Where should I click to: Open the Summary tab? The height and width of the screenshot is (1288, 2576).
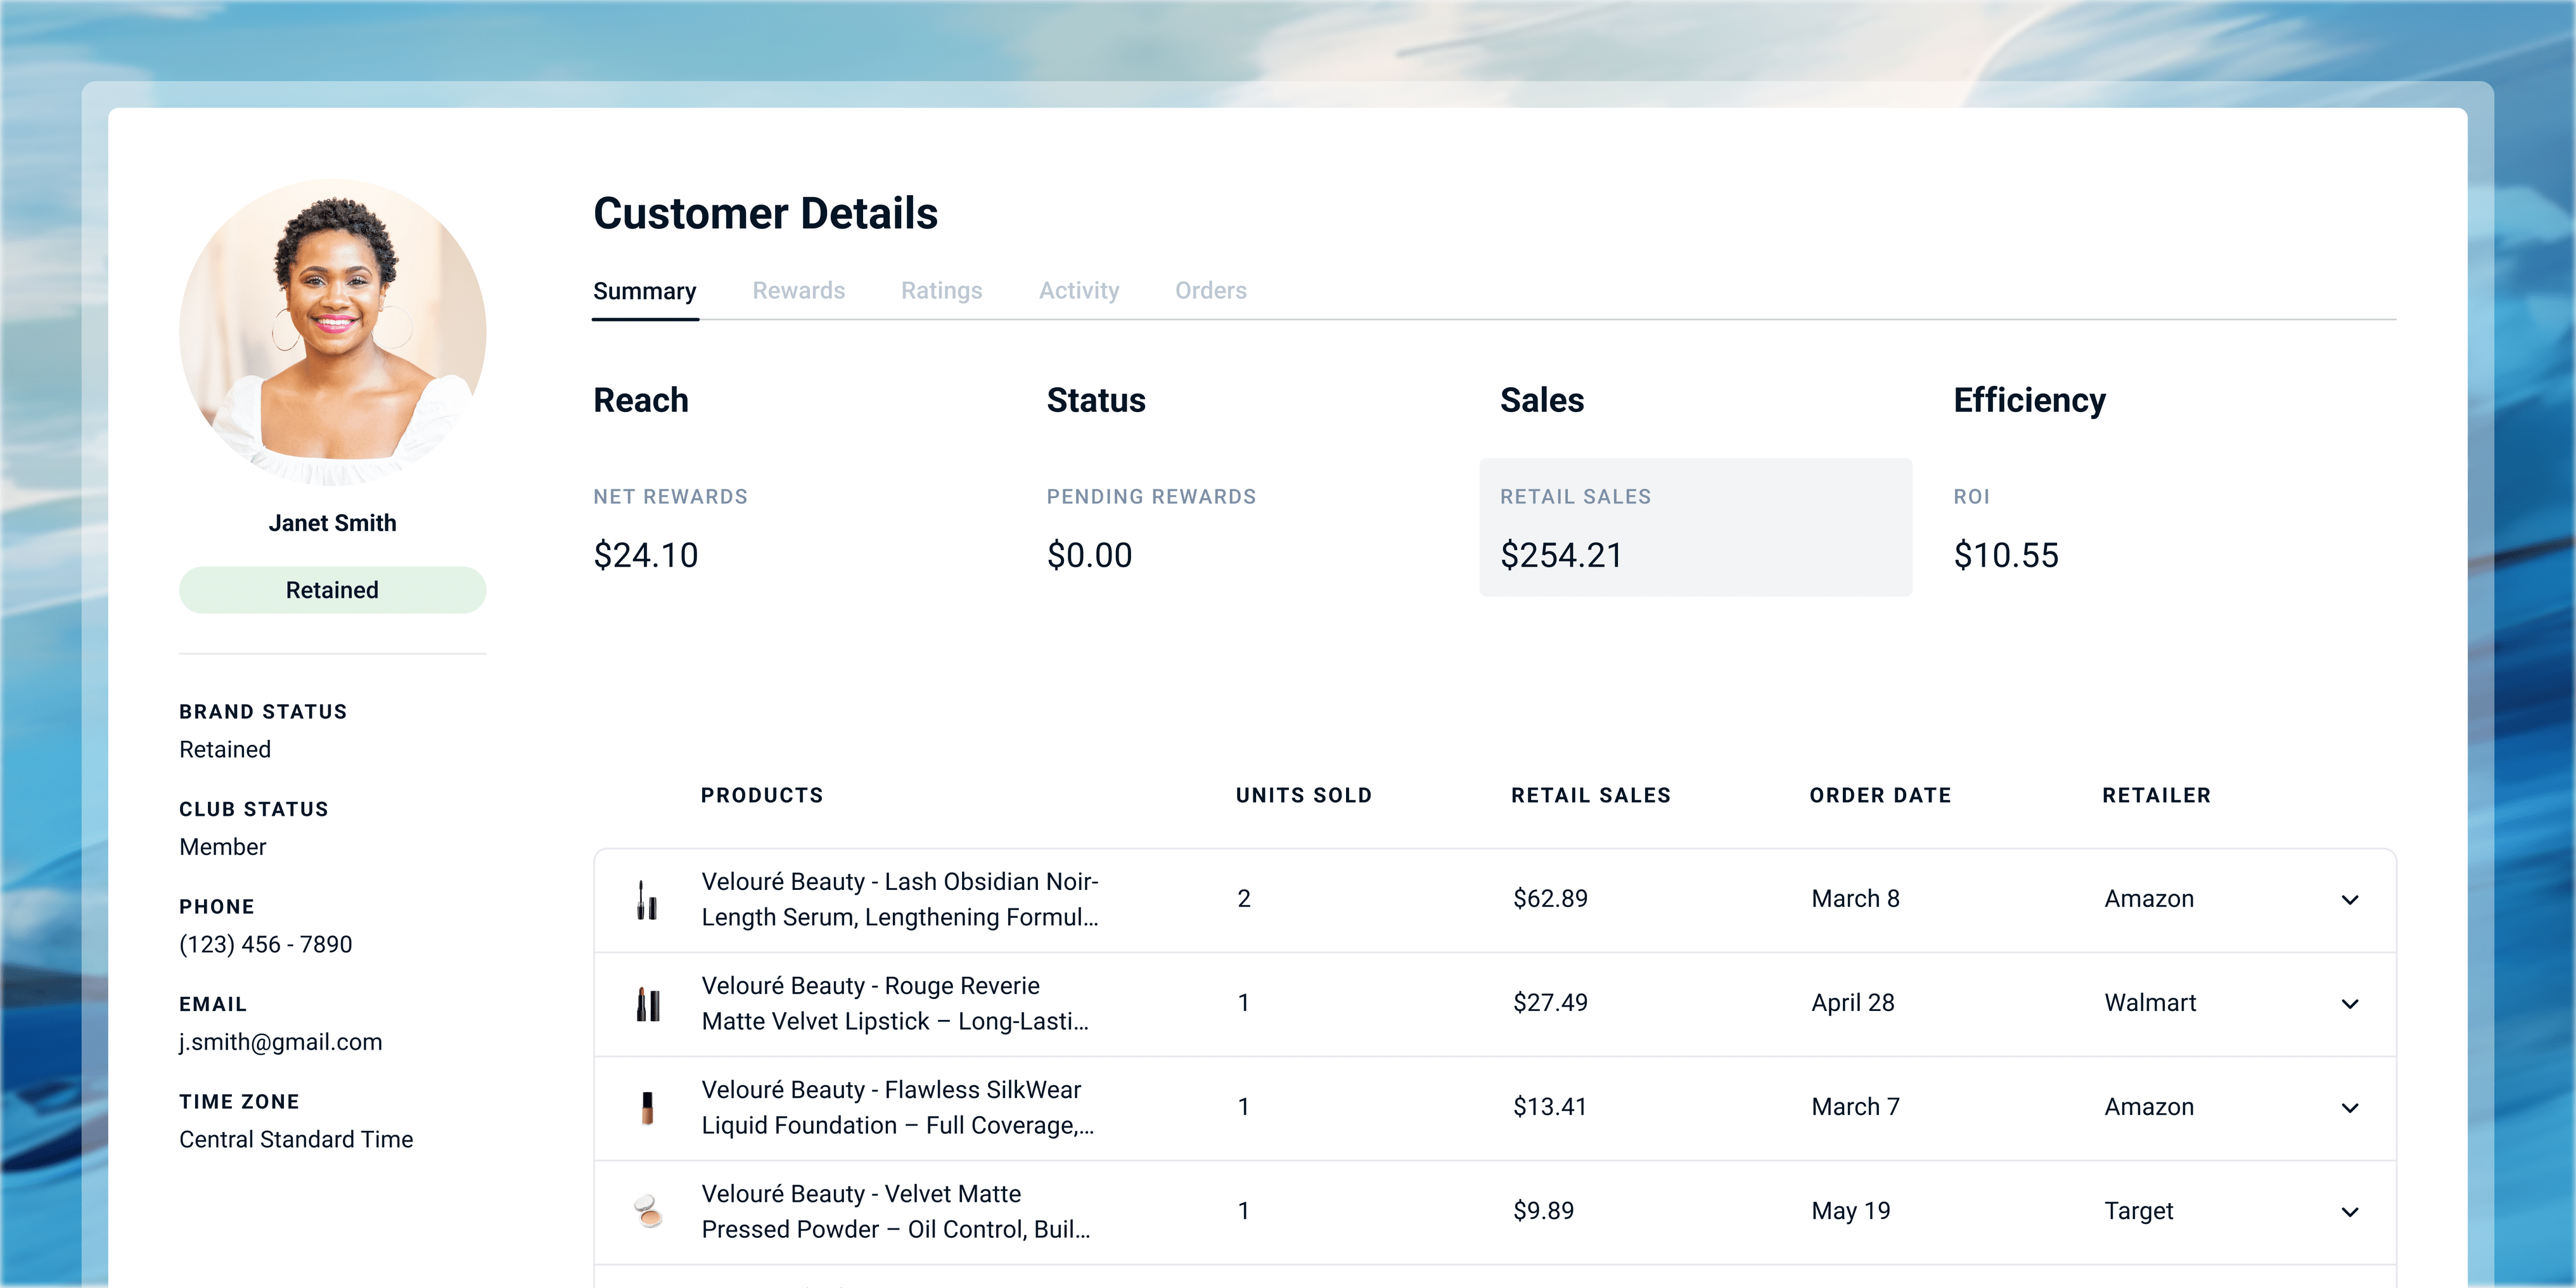[645, 291]
